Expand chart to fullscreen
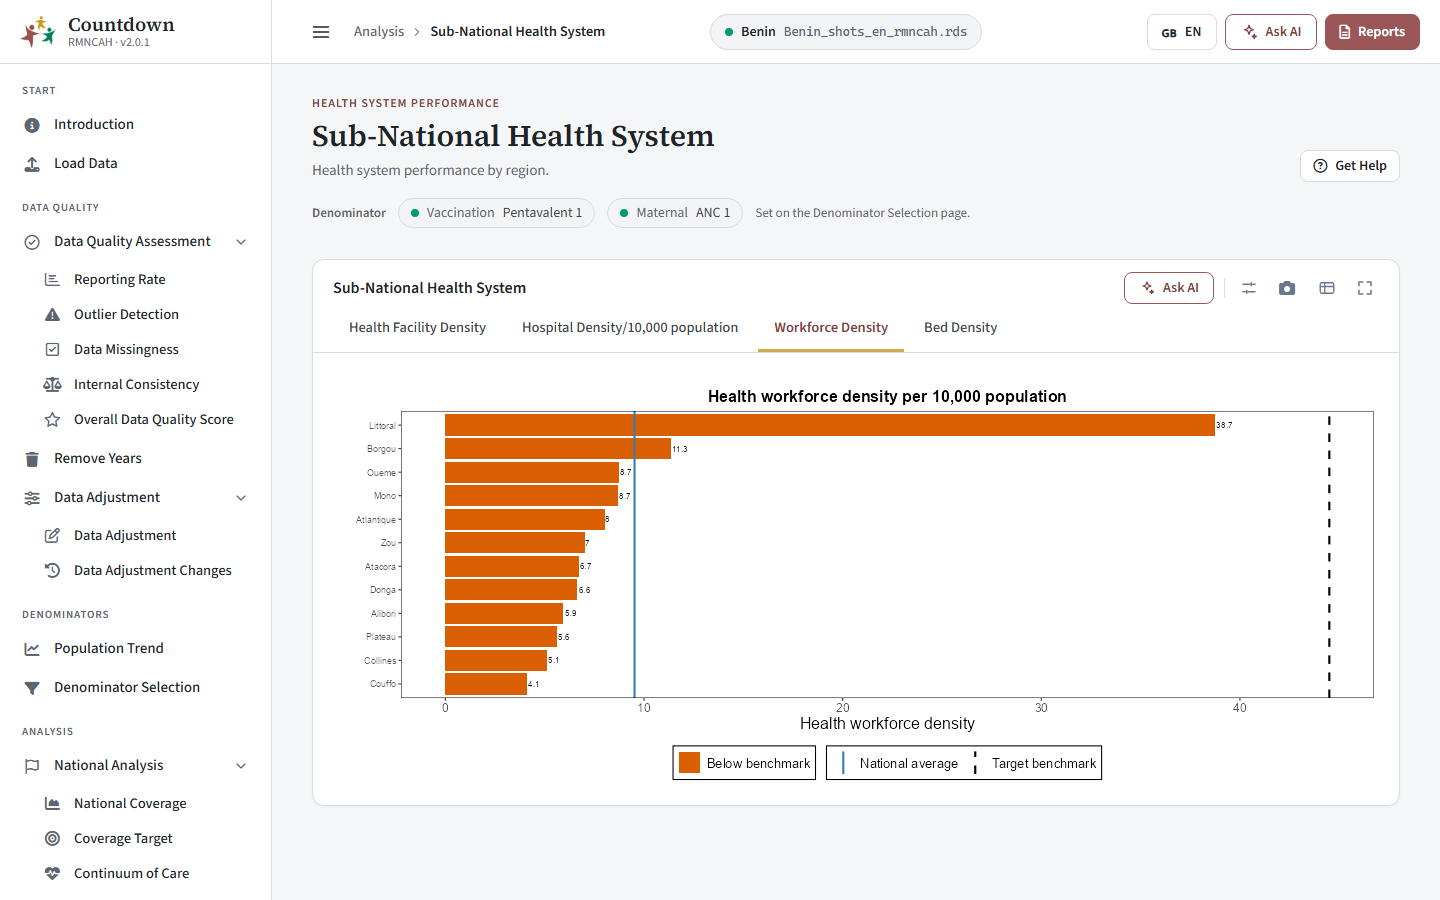Image resolution: width=1440 pixels, height=900 pixels. (x=1365, y=288)
